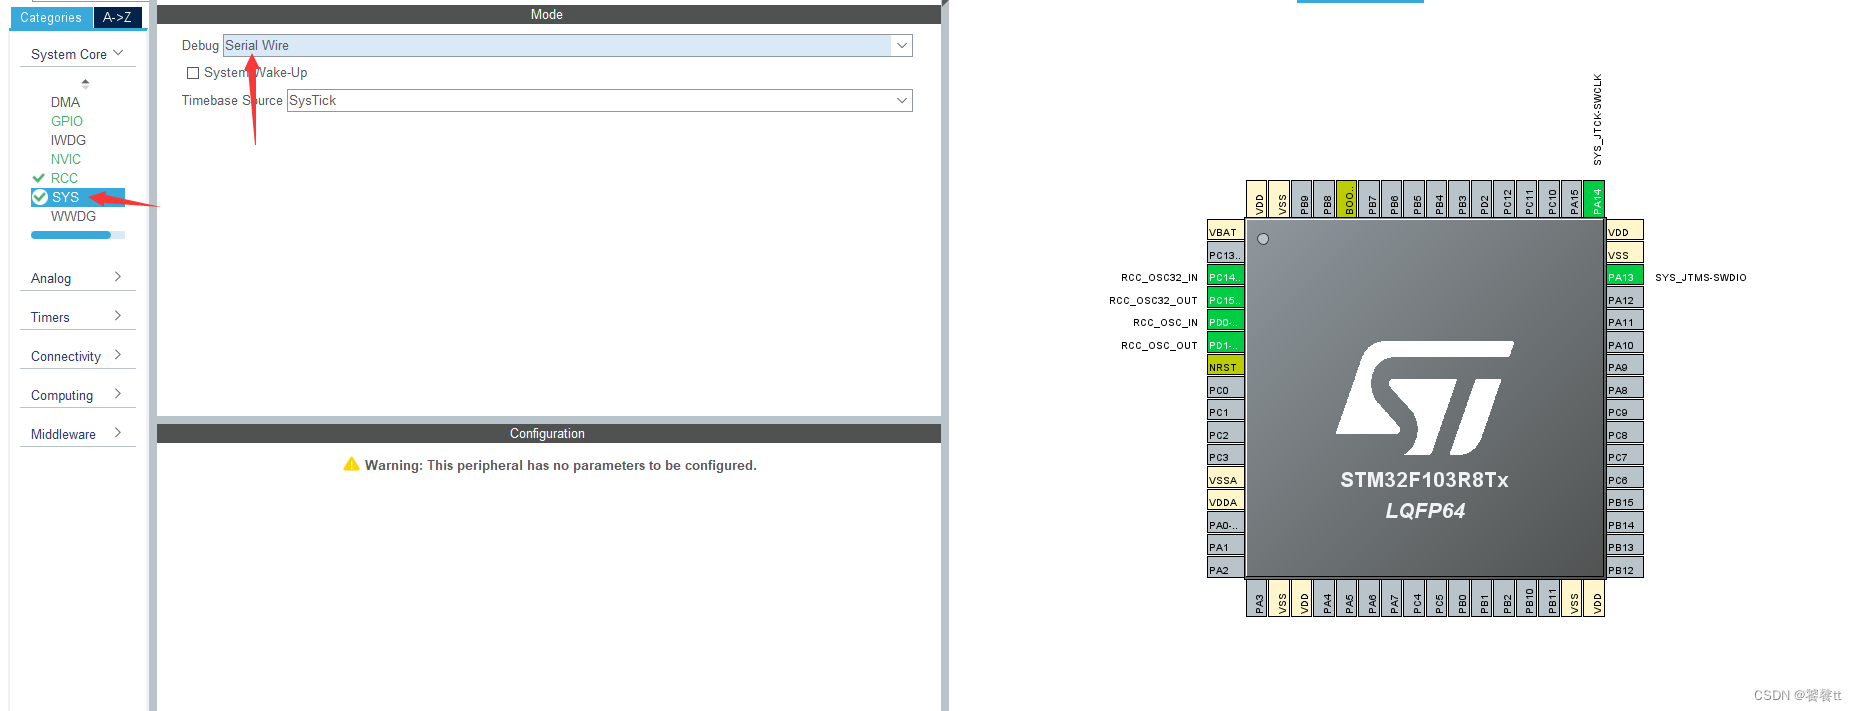Click pin PA1 on the chip
The width and height of the screenshot is (1857, 711).
pyautogui.click(x=1226, y=547)
